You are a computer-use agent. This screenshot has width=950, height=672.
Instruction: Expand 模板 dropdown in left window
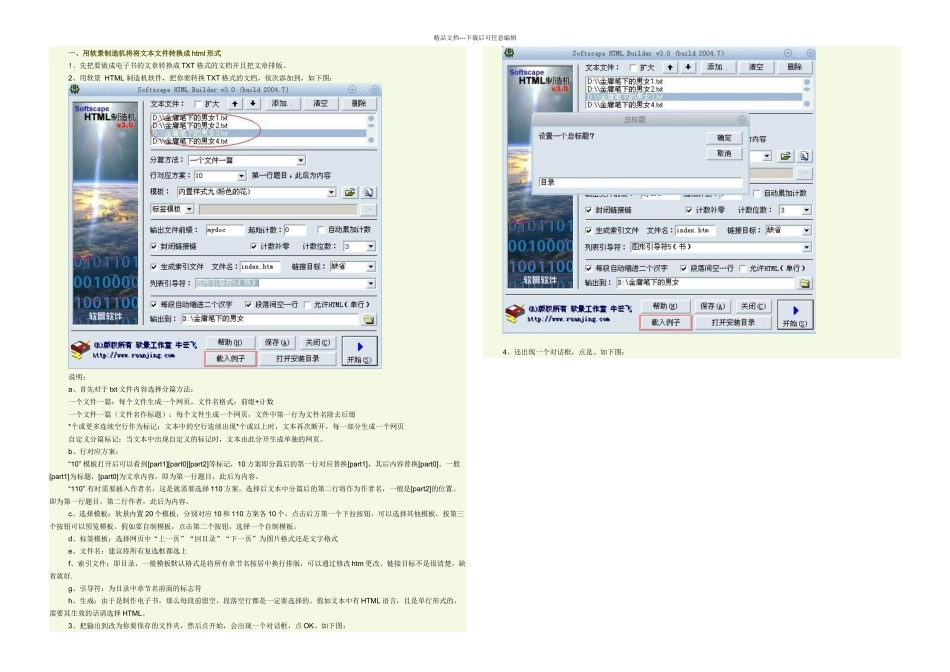tap(331, 192)
